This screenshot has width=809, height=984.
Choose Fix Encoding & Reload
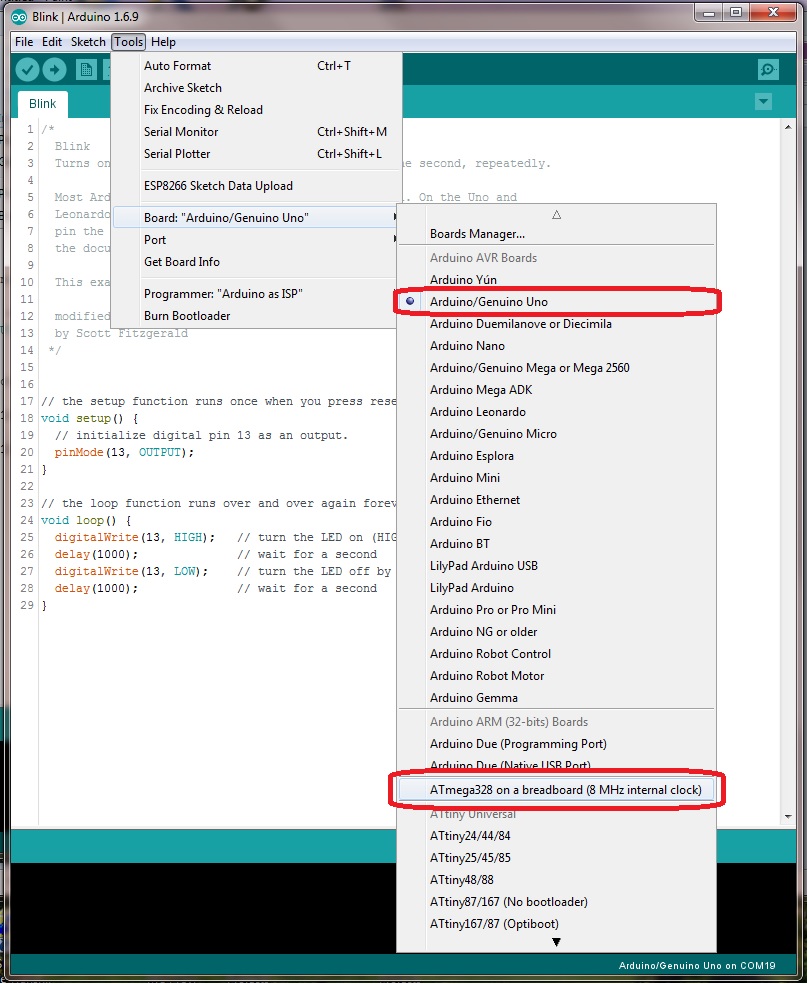click(x=256, y=110)
